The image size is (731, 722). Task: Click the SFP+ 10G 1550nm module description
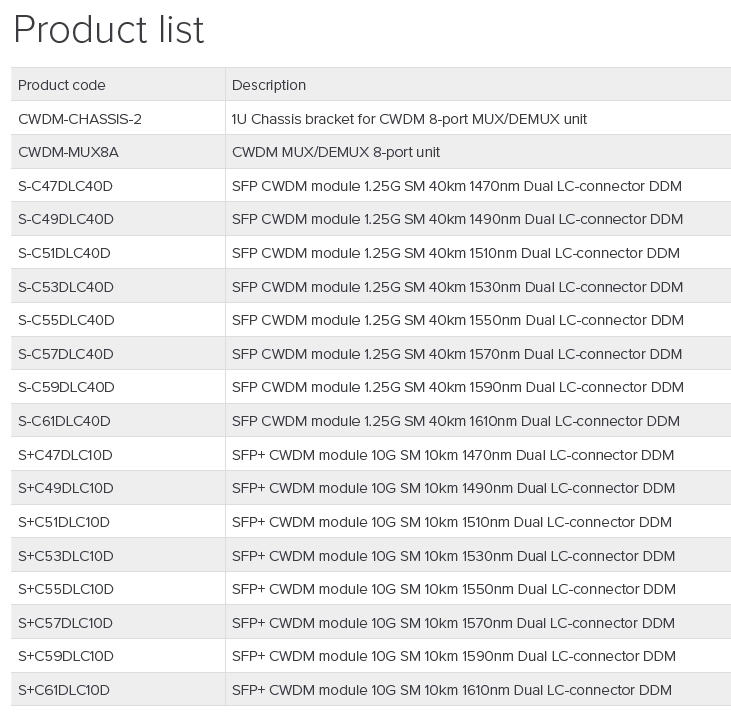click(x=453, y=589)
